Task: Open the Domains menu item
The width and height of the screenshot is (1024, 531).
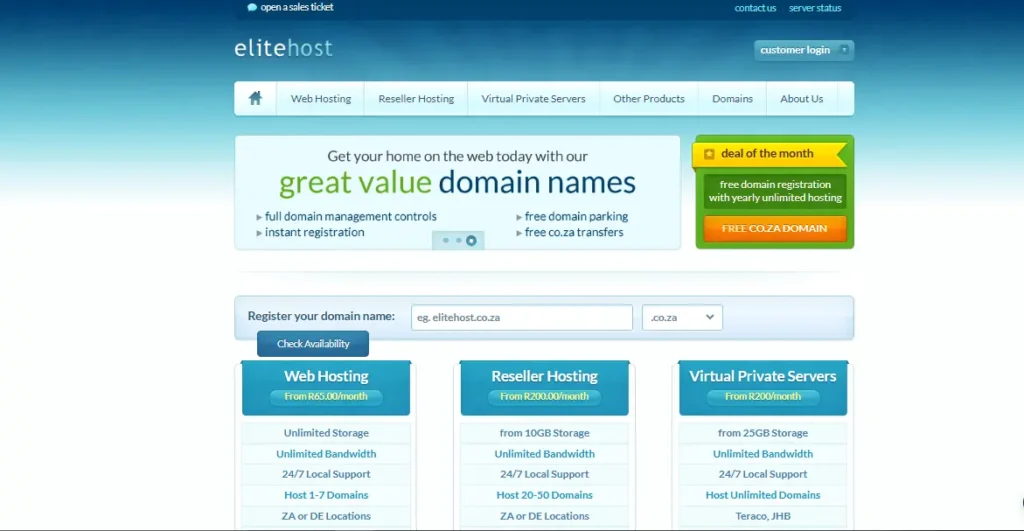Action: point(732,99)
